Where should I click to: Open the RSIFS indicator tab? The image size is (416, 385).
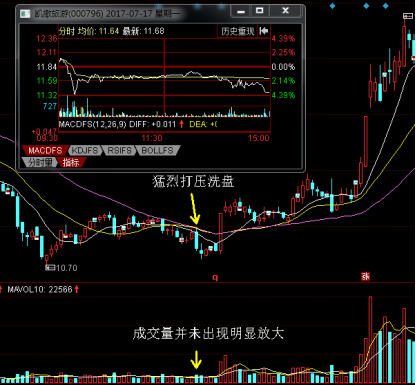point(119,150)
